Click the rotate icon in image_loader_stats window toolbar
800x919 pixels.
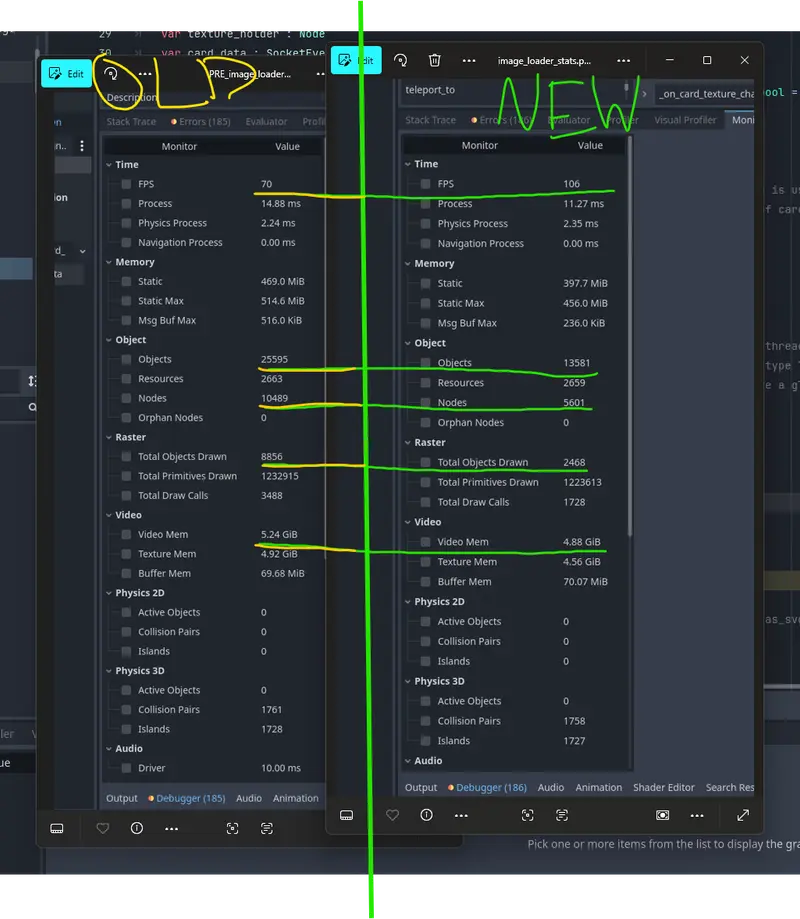tap(400, 61)
